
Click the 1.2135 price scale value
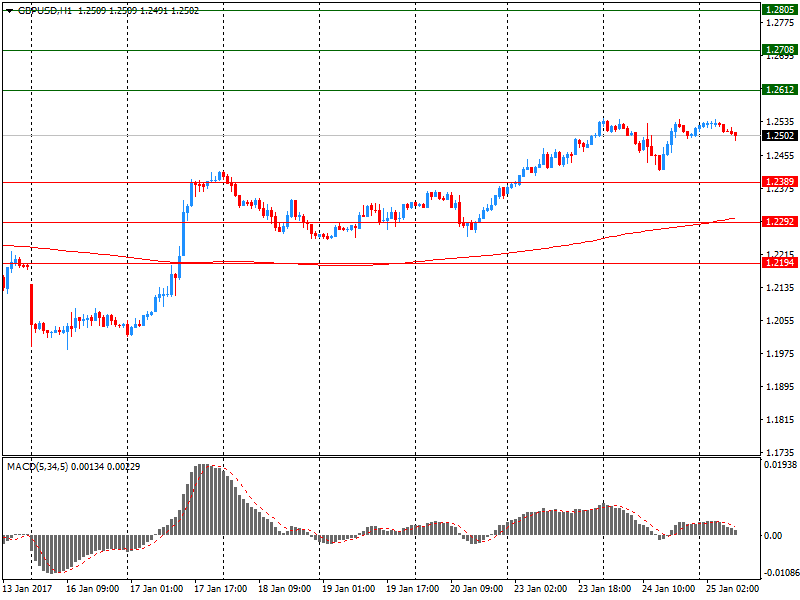click(780, 288)
